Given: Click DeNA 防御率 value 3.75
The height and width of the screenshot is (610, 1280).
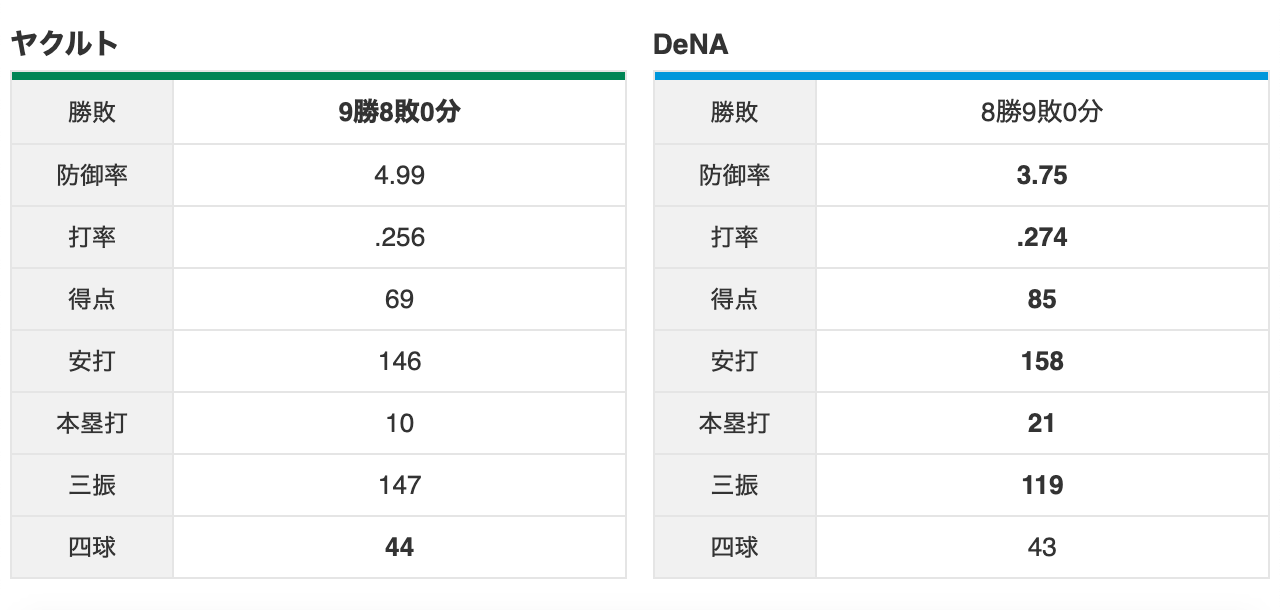Looking at the screenshot, I should tap(1042, 175).
